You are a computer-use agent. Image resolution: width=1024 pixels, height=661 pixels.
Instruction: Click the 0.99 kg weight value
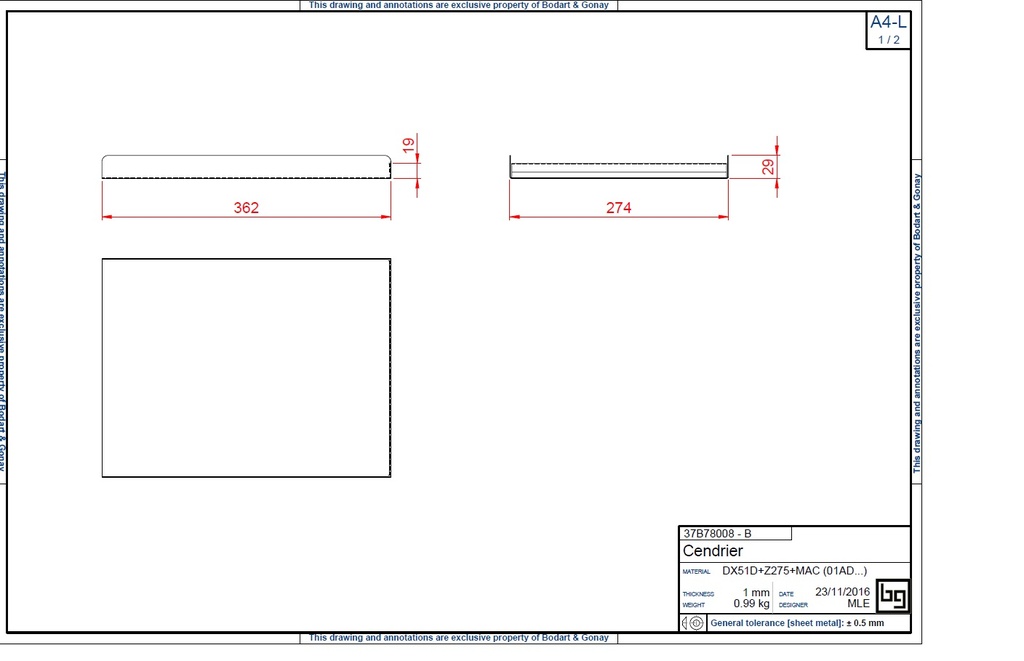(x=750, y=604)
